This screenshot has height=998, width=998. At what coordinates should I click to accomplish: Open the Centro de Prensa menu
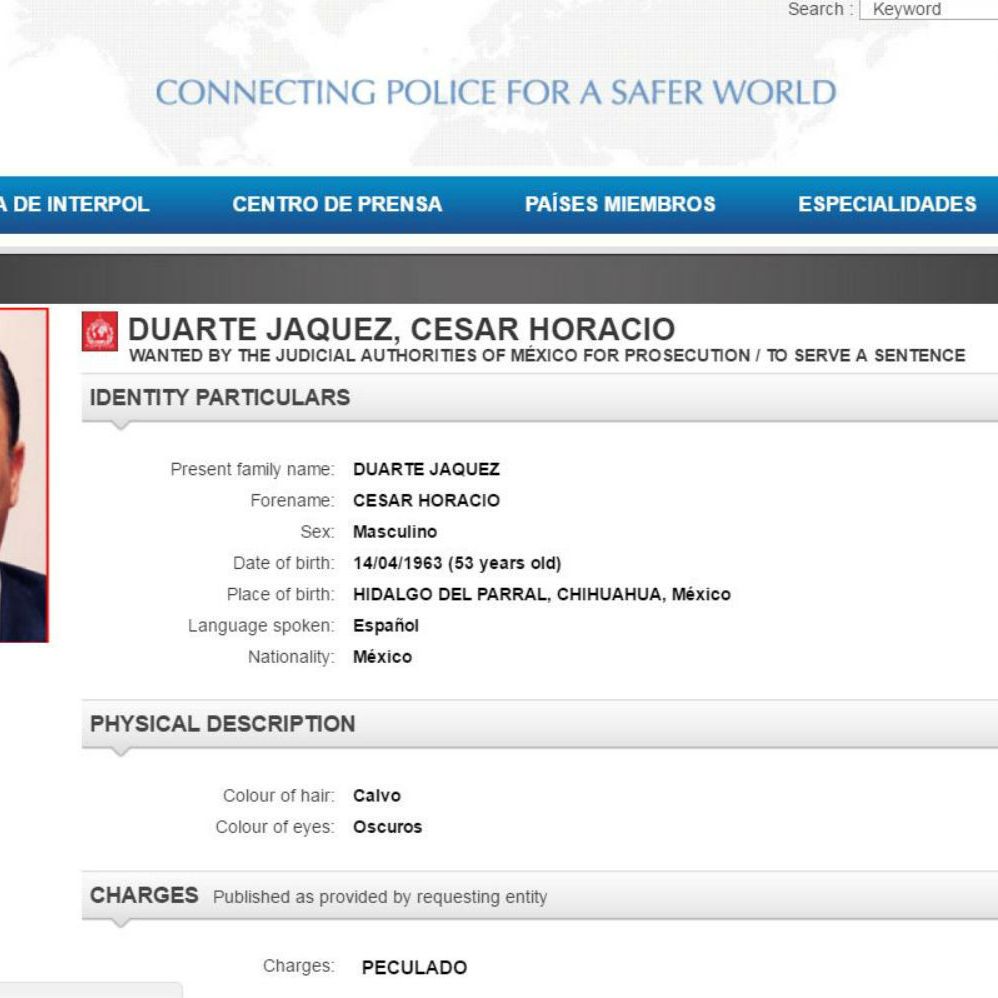click(337, 204)
